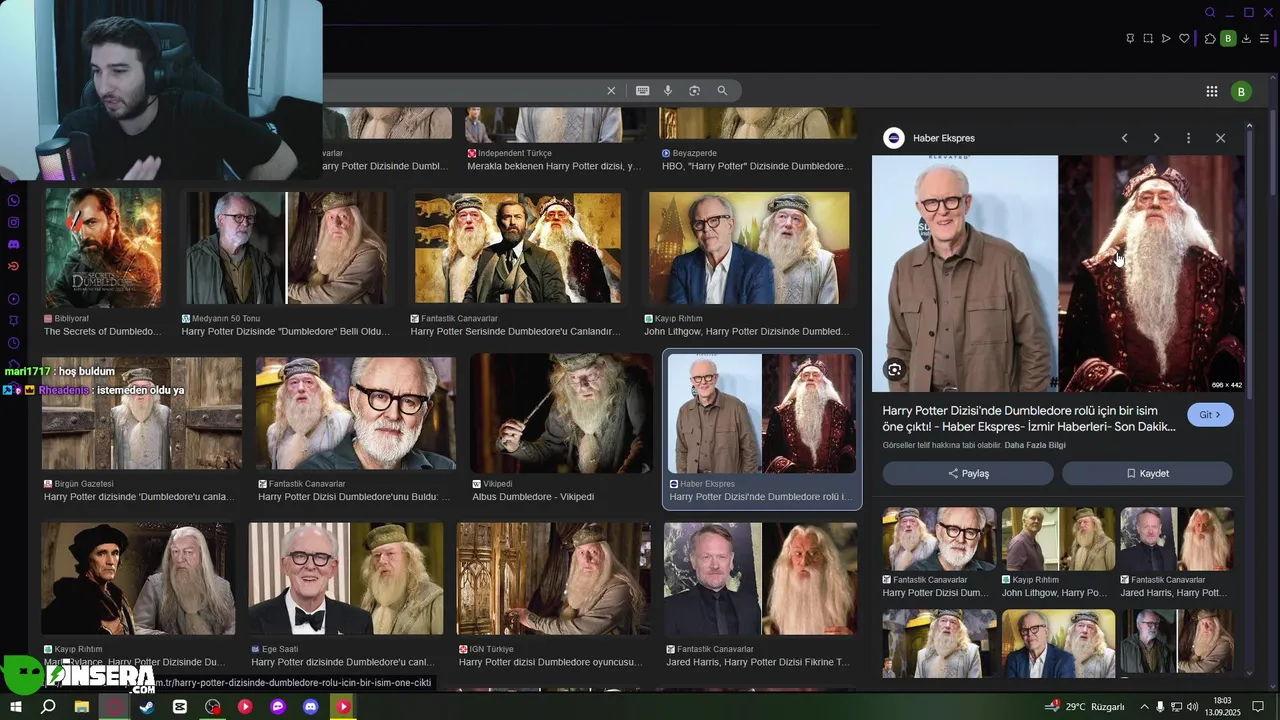This screenshot has height=720, width=1280.
Task: Go to the previous image in preview panel
Action: point(1124,138)
